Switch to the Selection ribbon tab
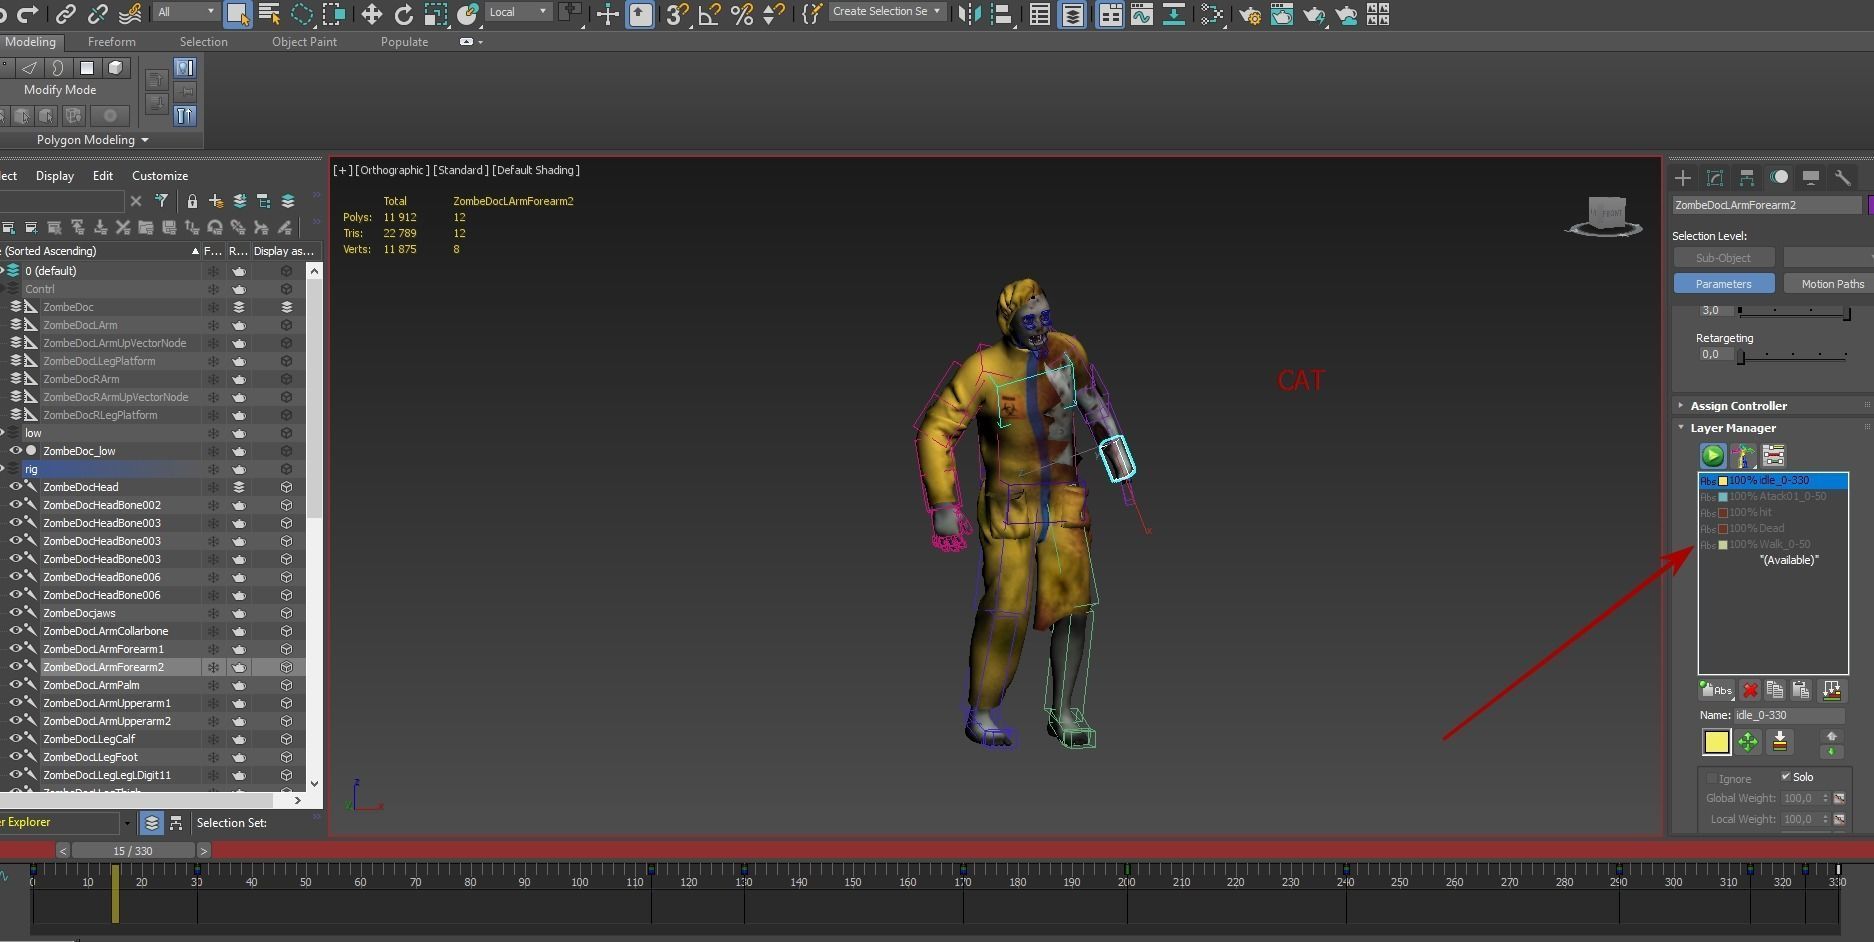The image size is (1874, 942). coord(204,42)
